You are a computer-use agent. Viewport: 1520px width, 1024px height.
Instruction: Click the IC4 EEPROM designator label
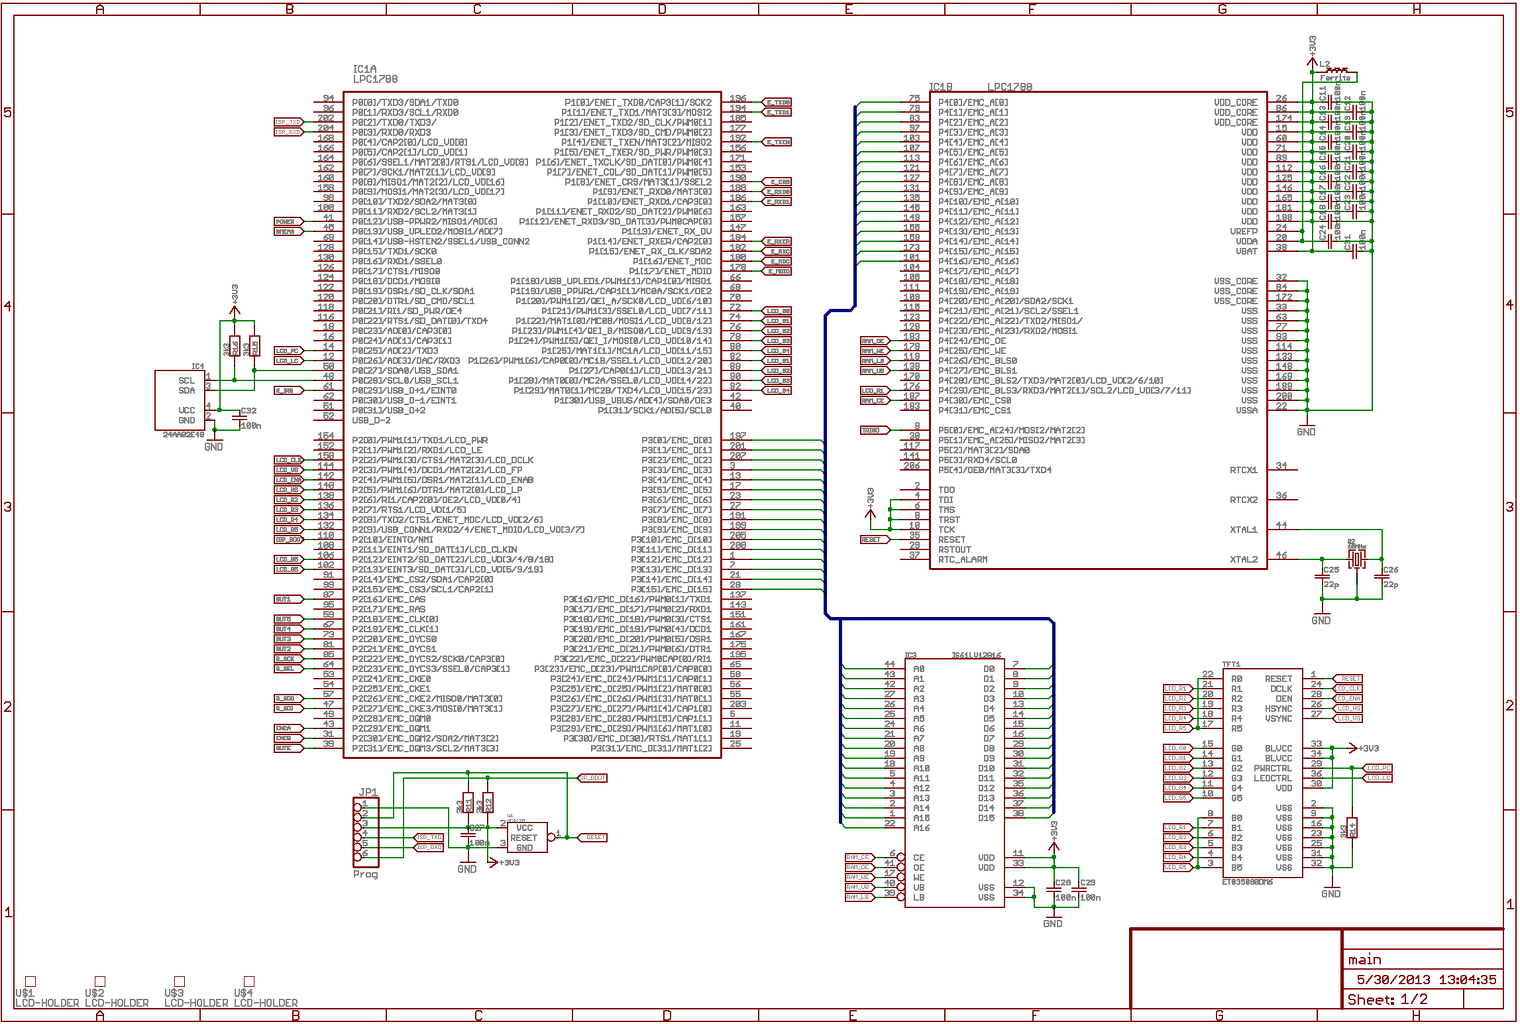[198, 366]
